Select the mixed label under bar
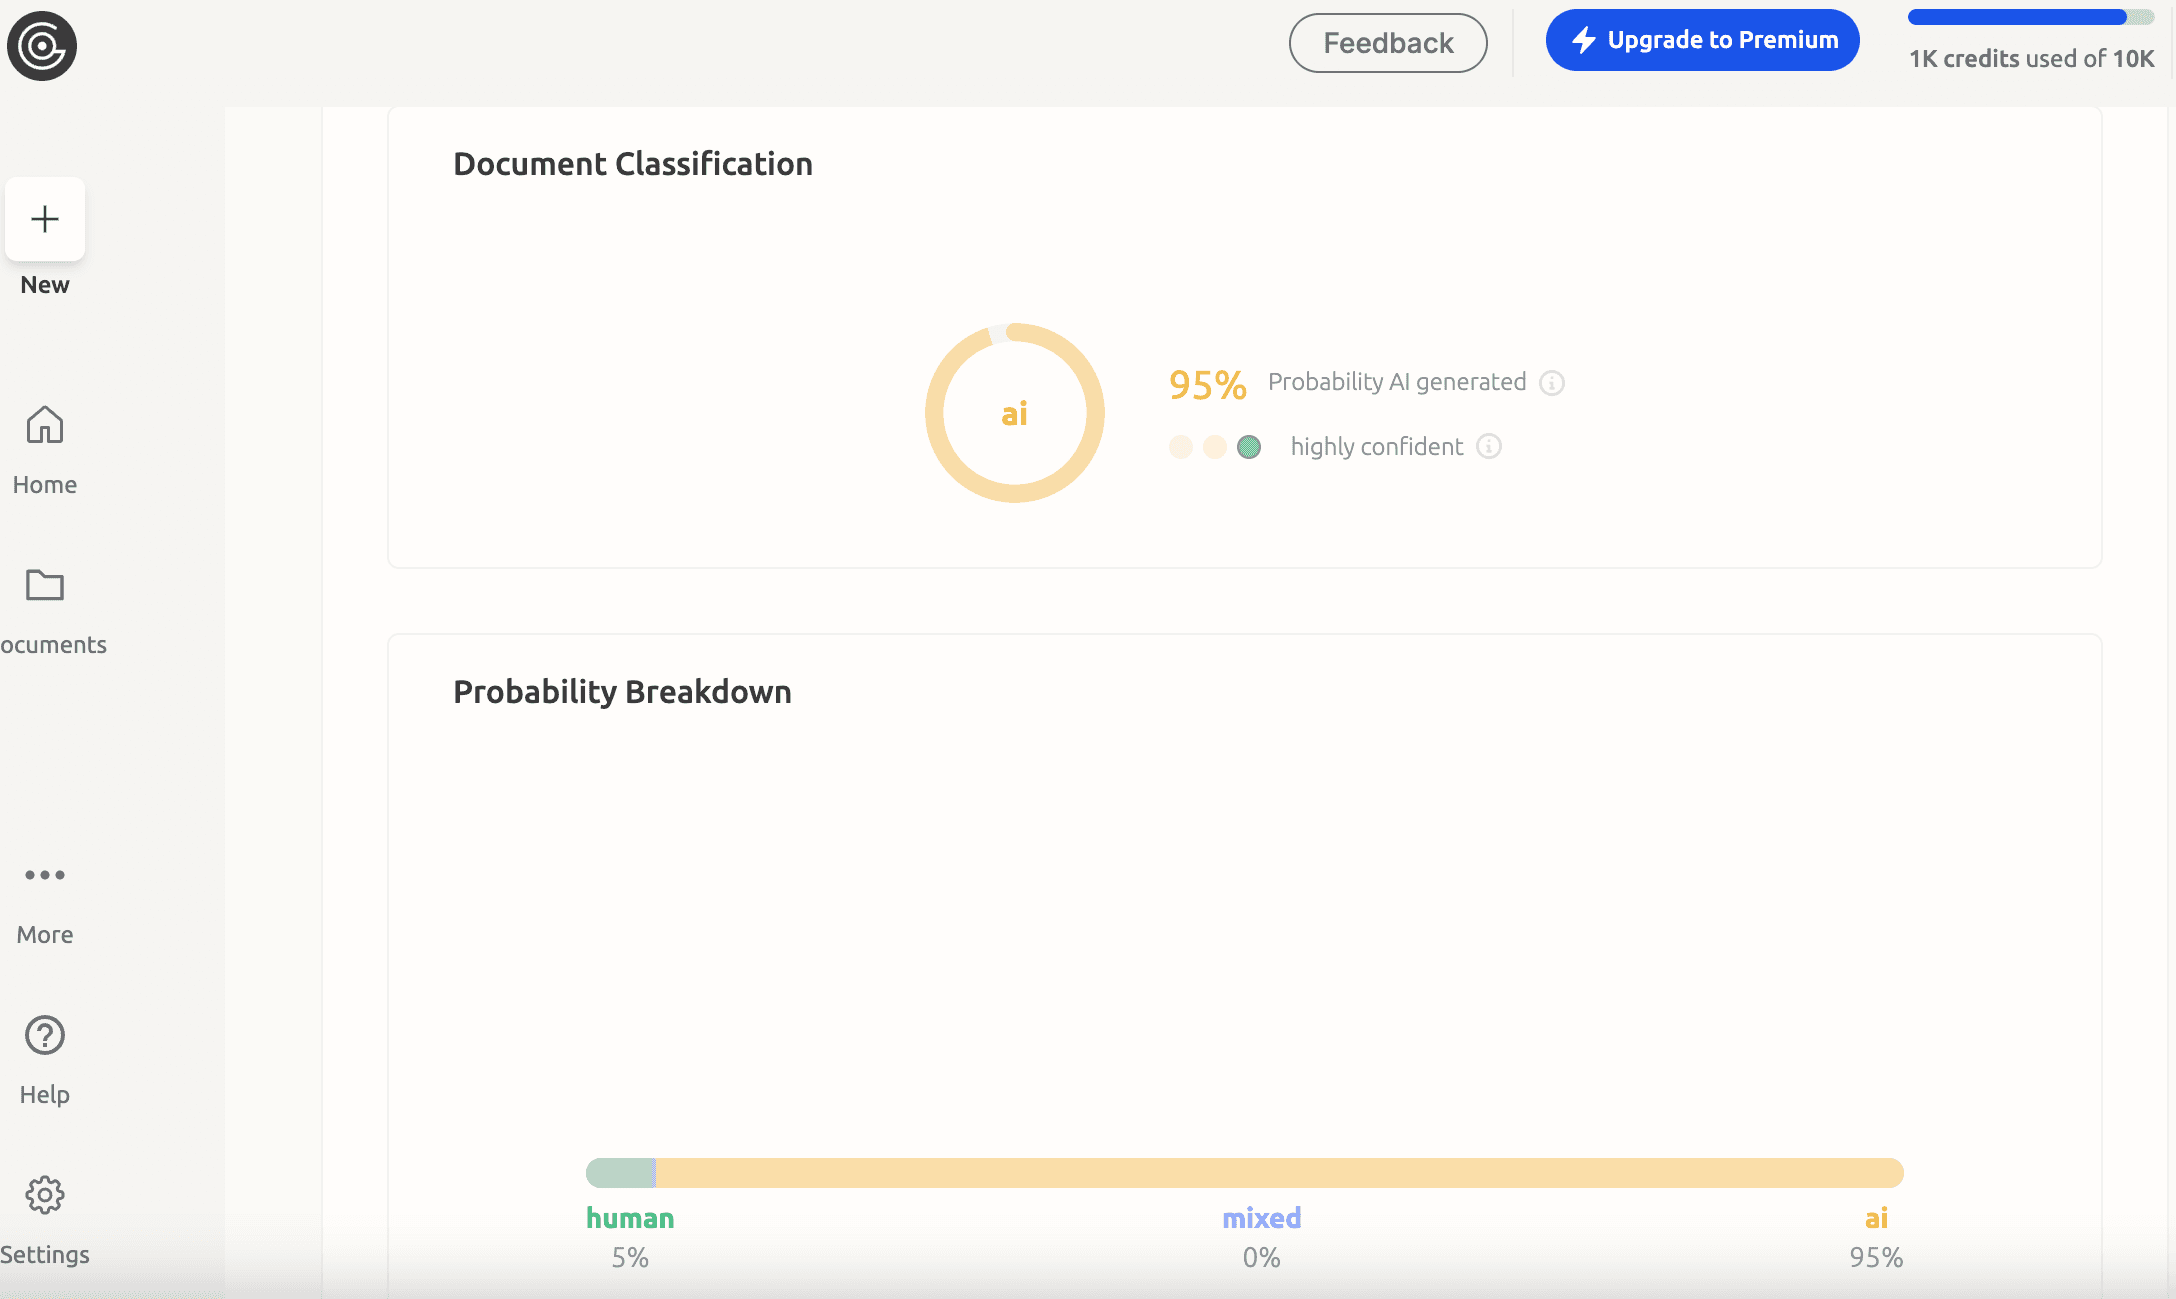 click(1261, 1218)
